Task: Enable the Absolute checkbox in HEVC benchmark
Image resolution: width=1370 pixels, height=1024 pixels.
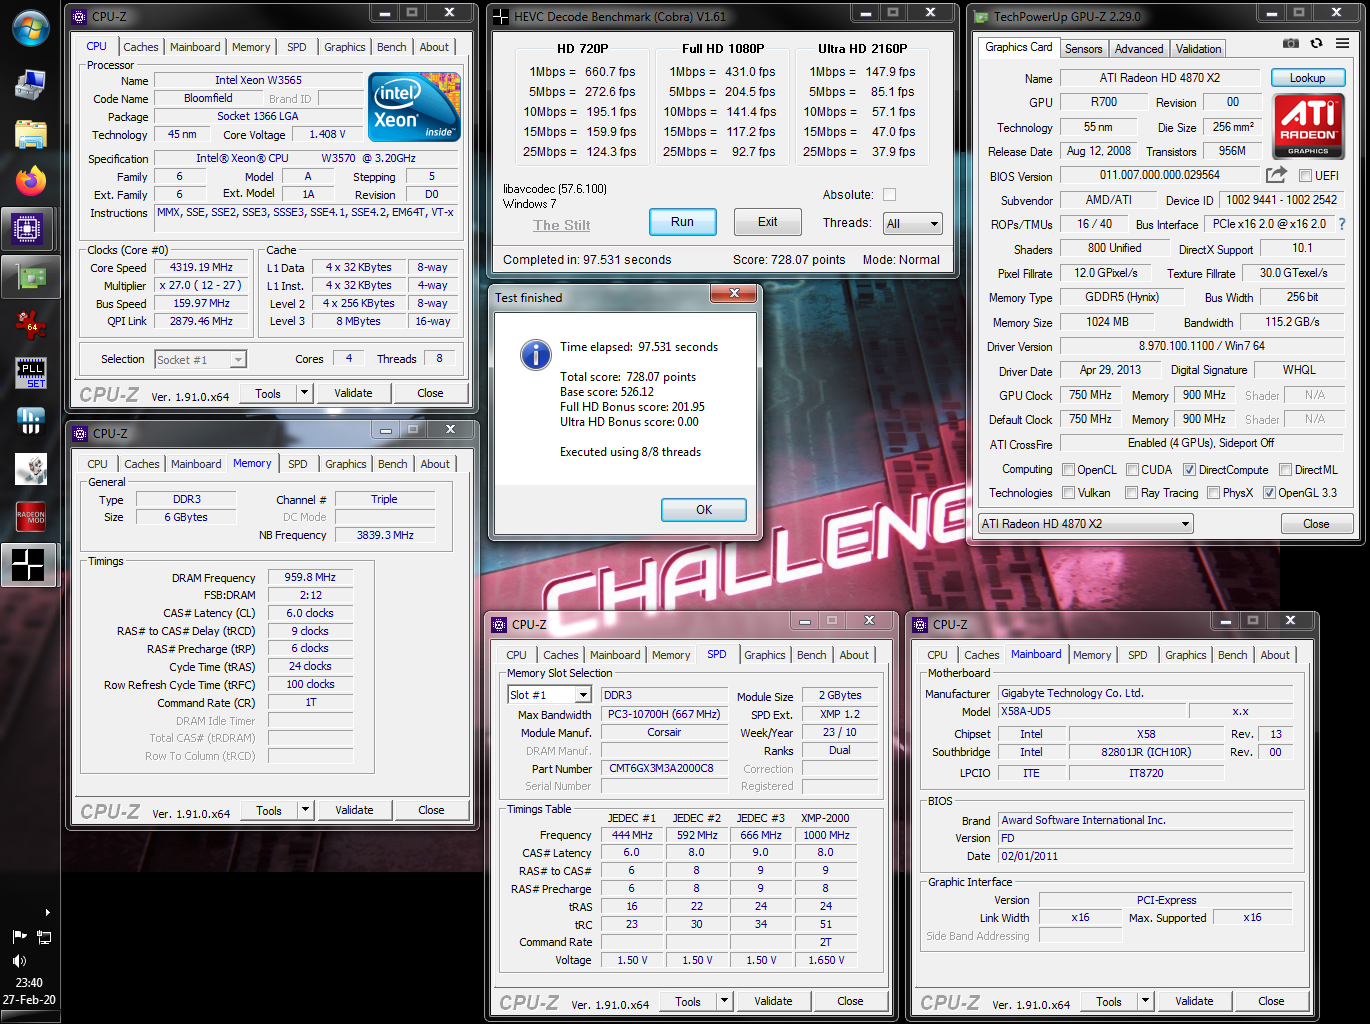Action: coord(889,195)
